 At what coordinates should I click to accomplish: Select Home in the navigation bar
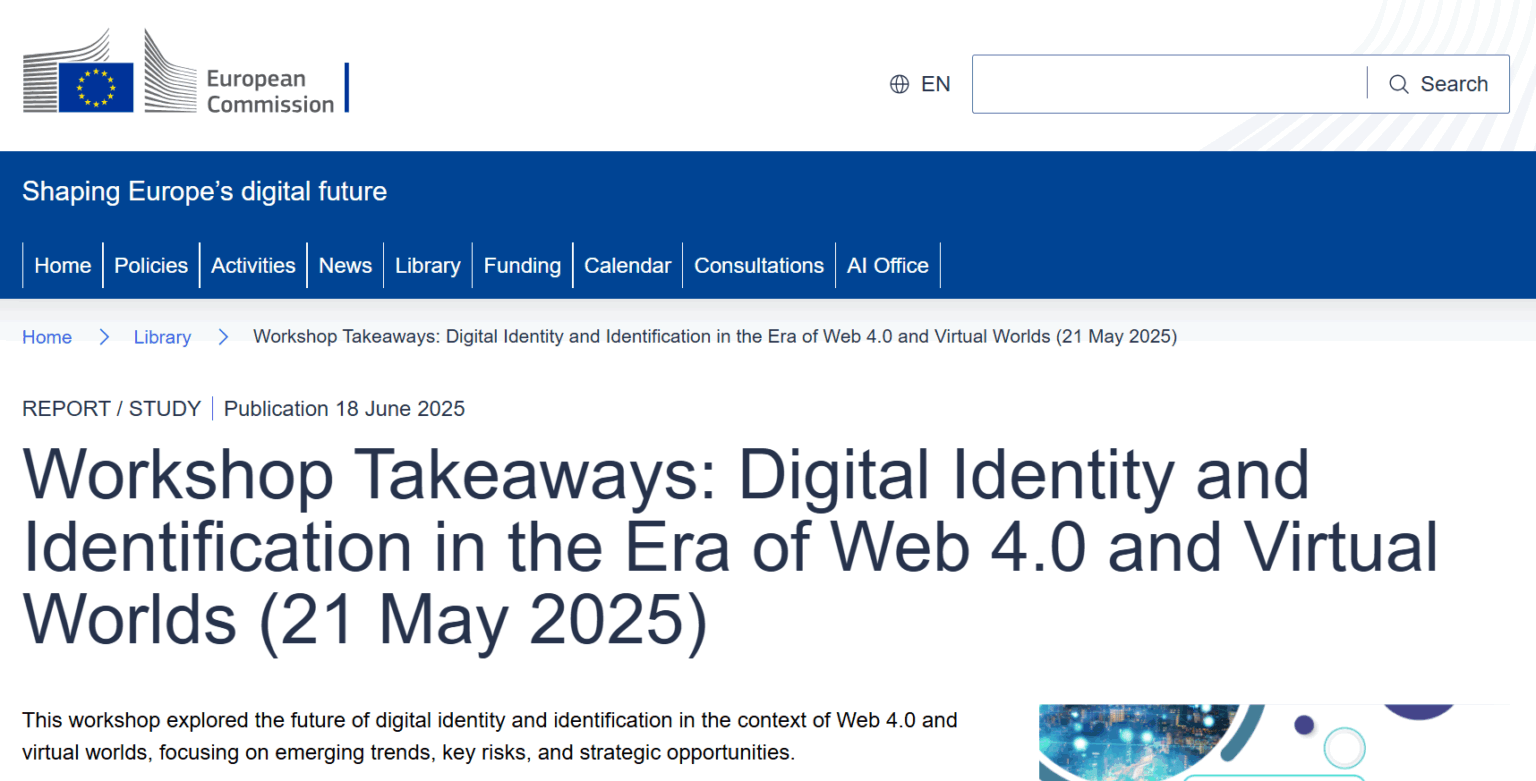62,265
